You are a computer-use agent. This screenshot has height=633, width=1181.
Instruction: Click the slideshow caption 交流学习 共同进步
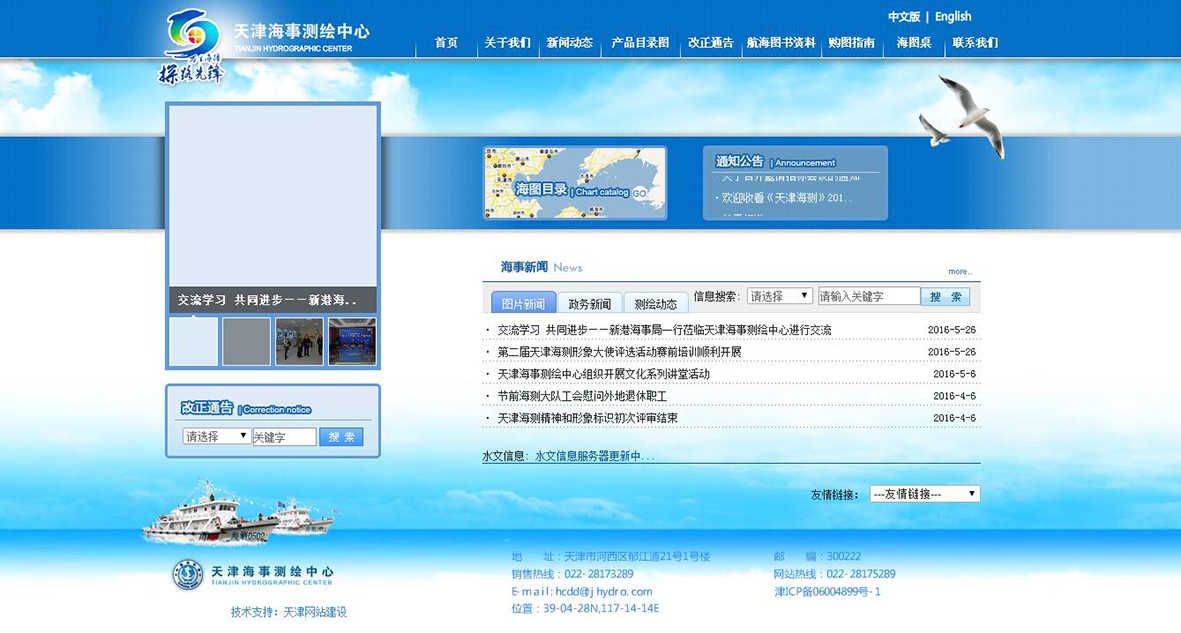(x=267, y=300)
